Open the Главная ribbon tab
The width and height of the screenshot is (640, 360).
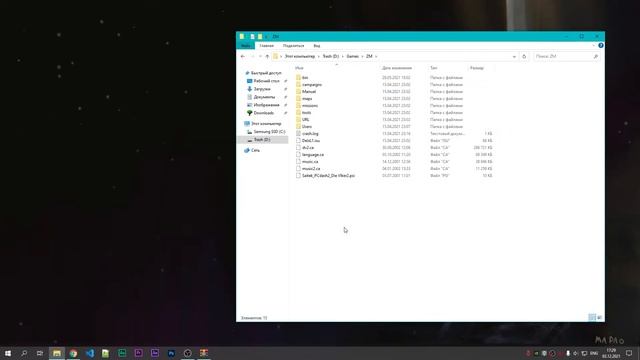pos(267,46)
